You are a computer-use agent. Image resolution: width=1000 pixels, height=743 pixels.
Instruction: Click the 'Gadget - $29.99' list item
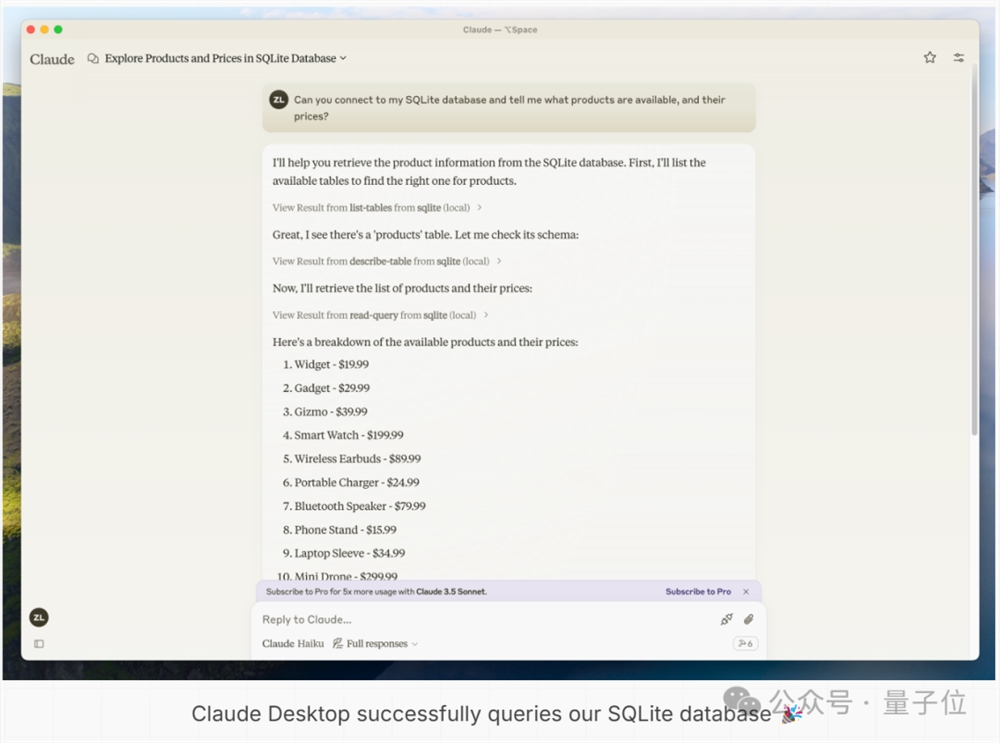pyautogui.click(x=327, y=388)
